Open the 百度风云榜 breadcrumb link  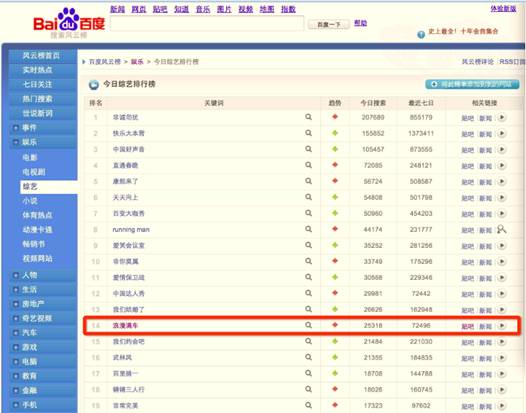coord(105,62)
